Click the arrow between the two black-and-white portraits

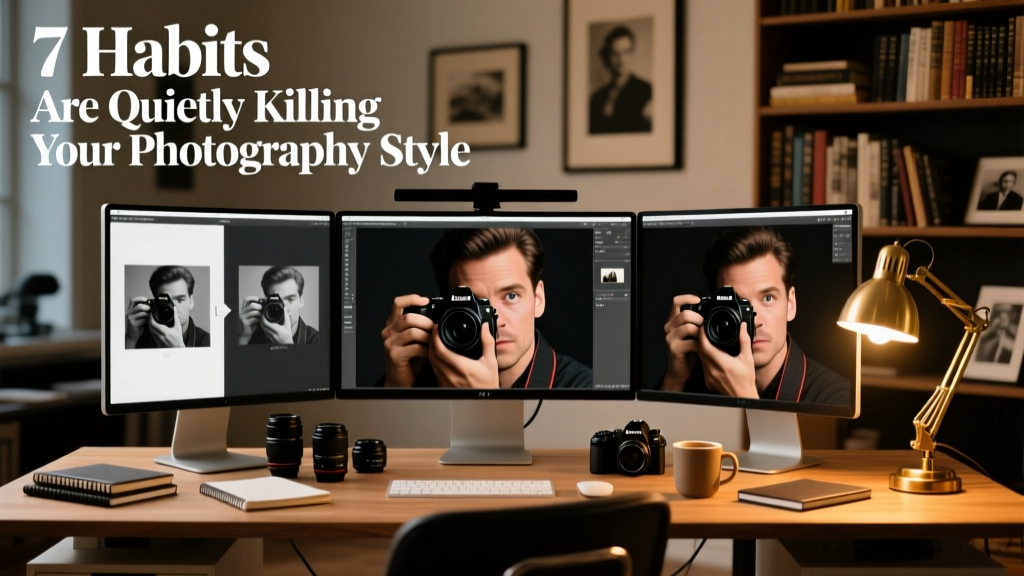(223, 311)
